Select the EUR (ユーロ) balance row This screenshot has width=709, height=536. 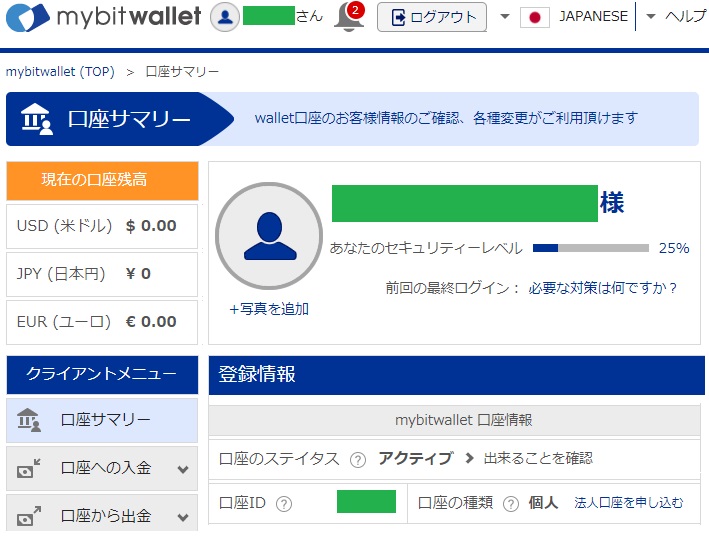pyautogui.click(x=102, y=322)
